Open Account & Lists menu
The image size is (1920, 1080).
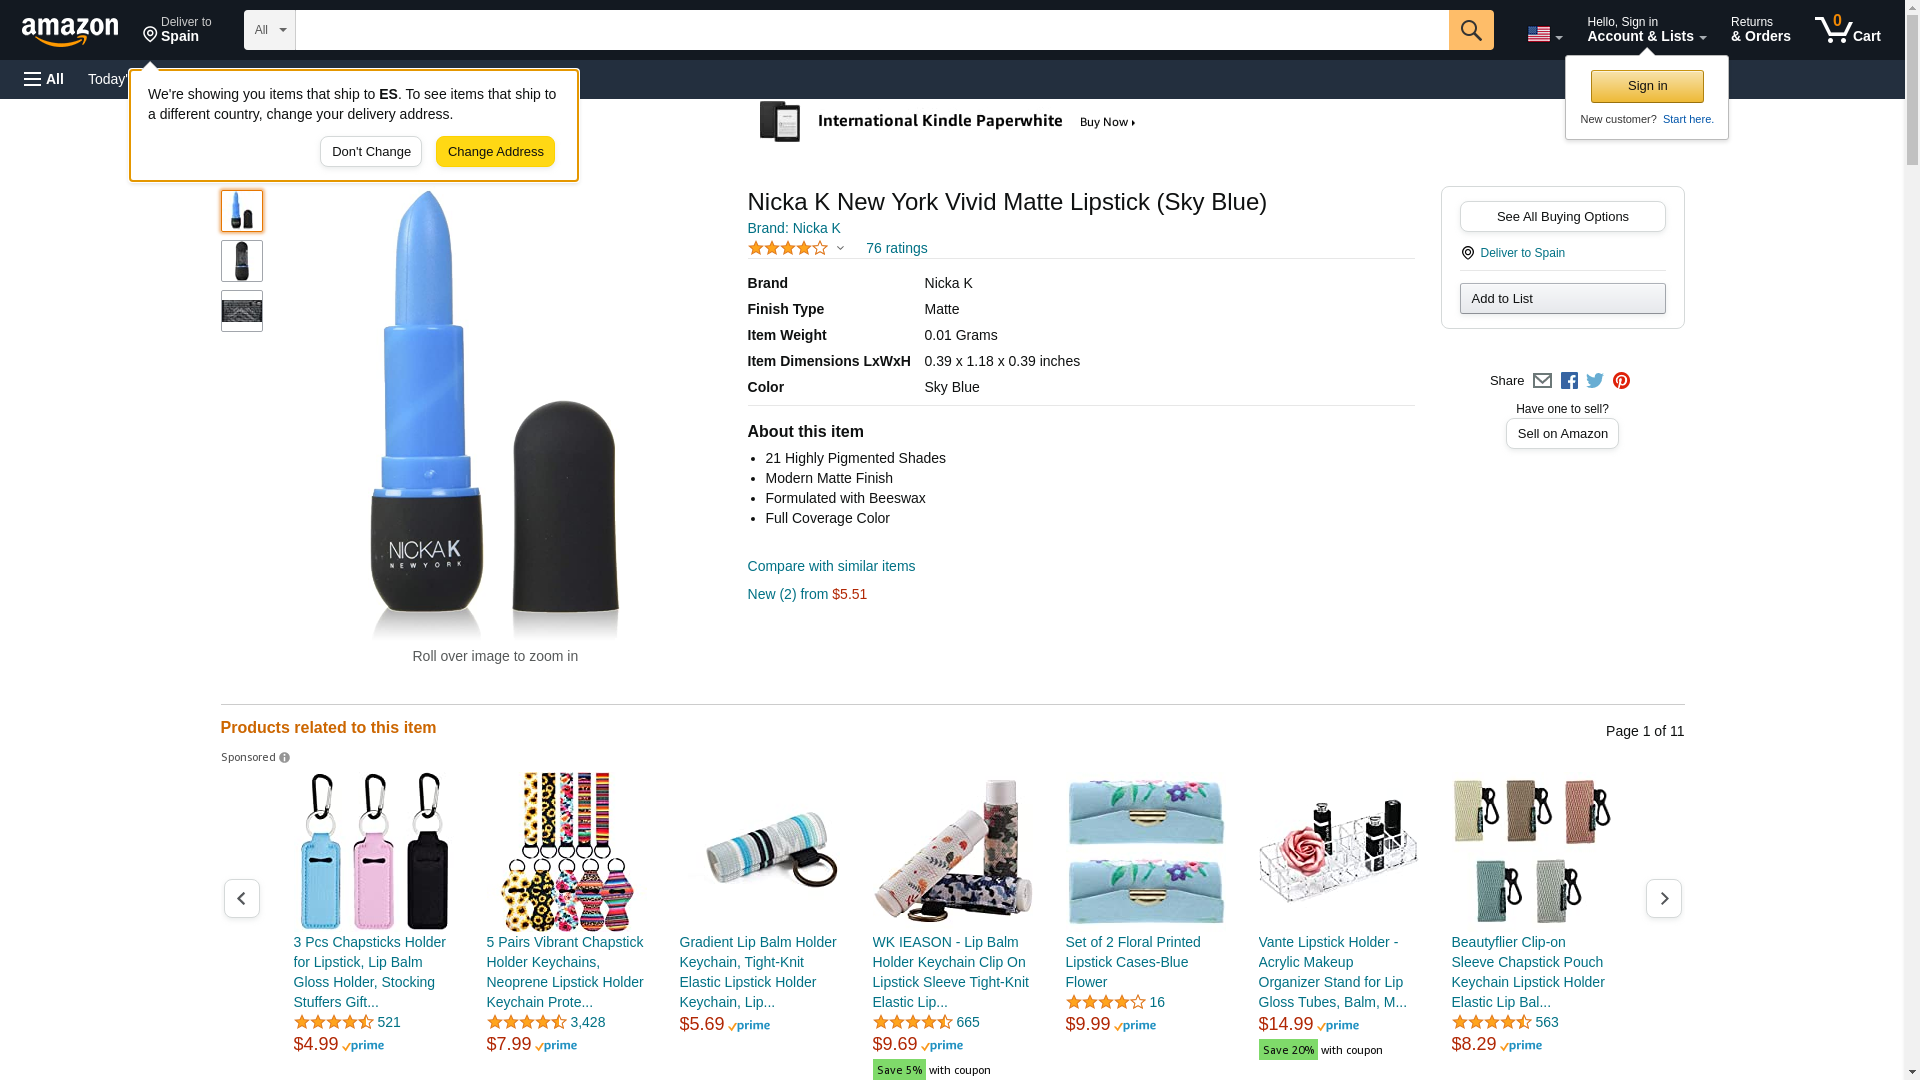coord(1646,30)
